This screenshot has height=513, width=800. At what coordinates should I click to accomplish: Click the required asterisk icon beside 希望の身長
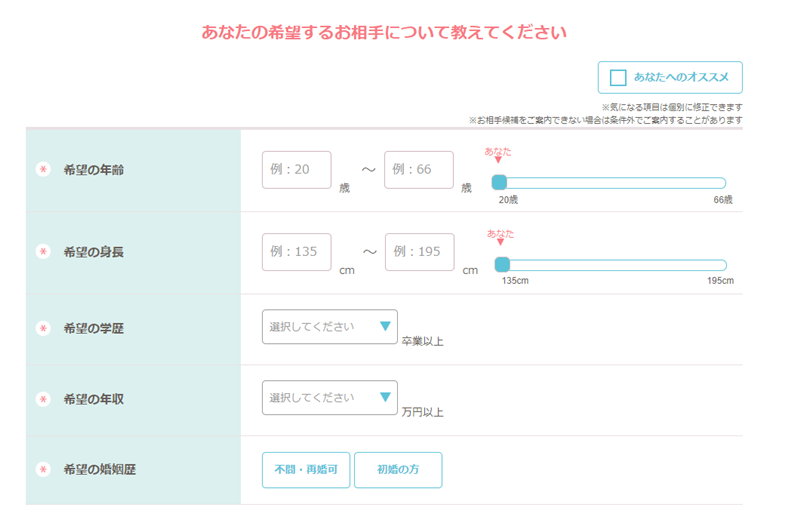[x=43, y=252]
